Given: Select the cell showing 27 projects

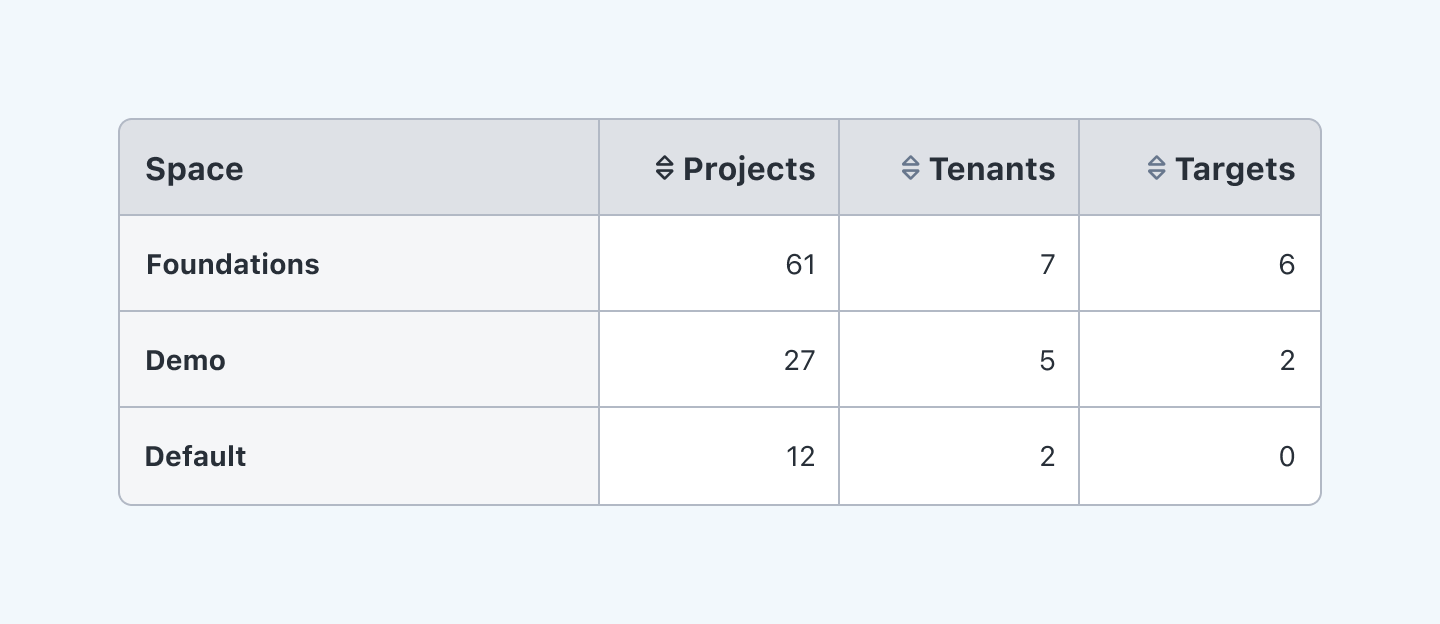Looking at the screenshot, I should pos(800,360).
